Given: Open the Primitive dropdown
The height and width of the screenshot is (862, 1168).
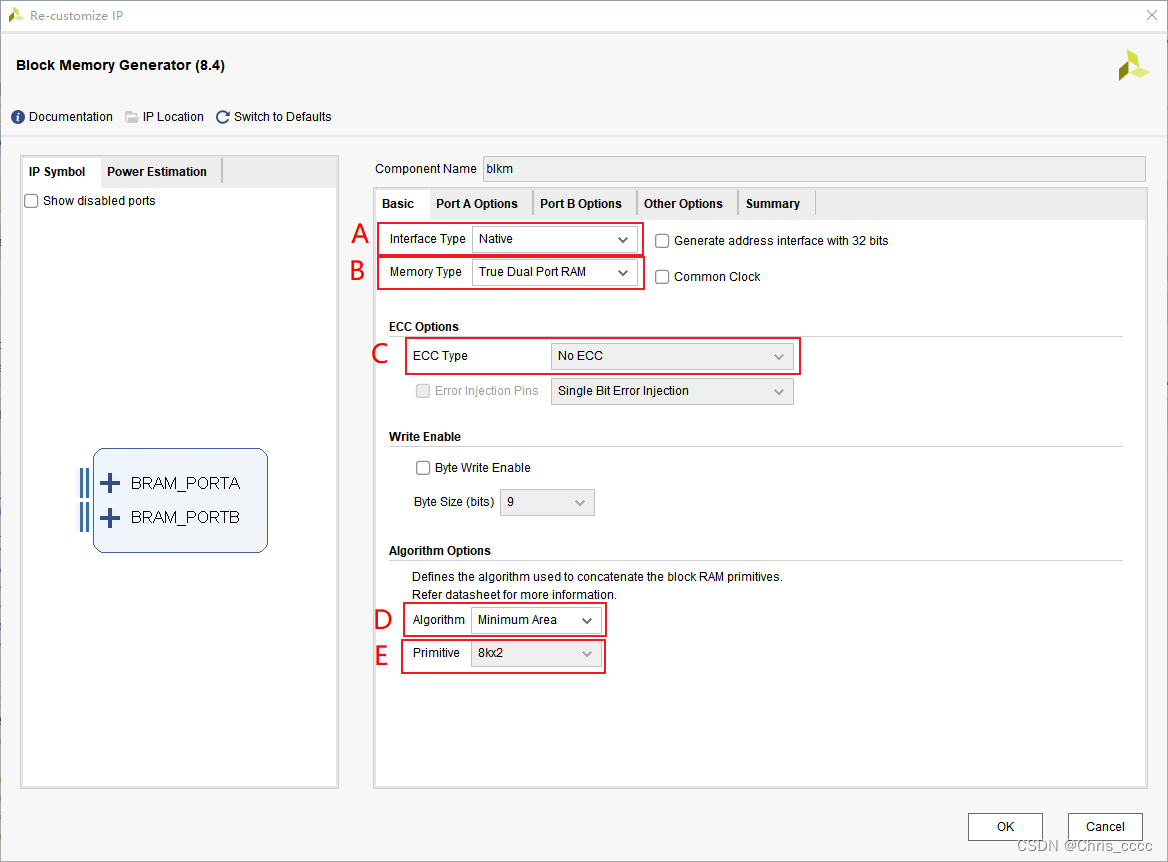Looking at the screenshot, I should (x=536, y=653).
